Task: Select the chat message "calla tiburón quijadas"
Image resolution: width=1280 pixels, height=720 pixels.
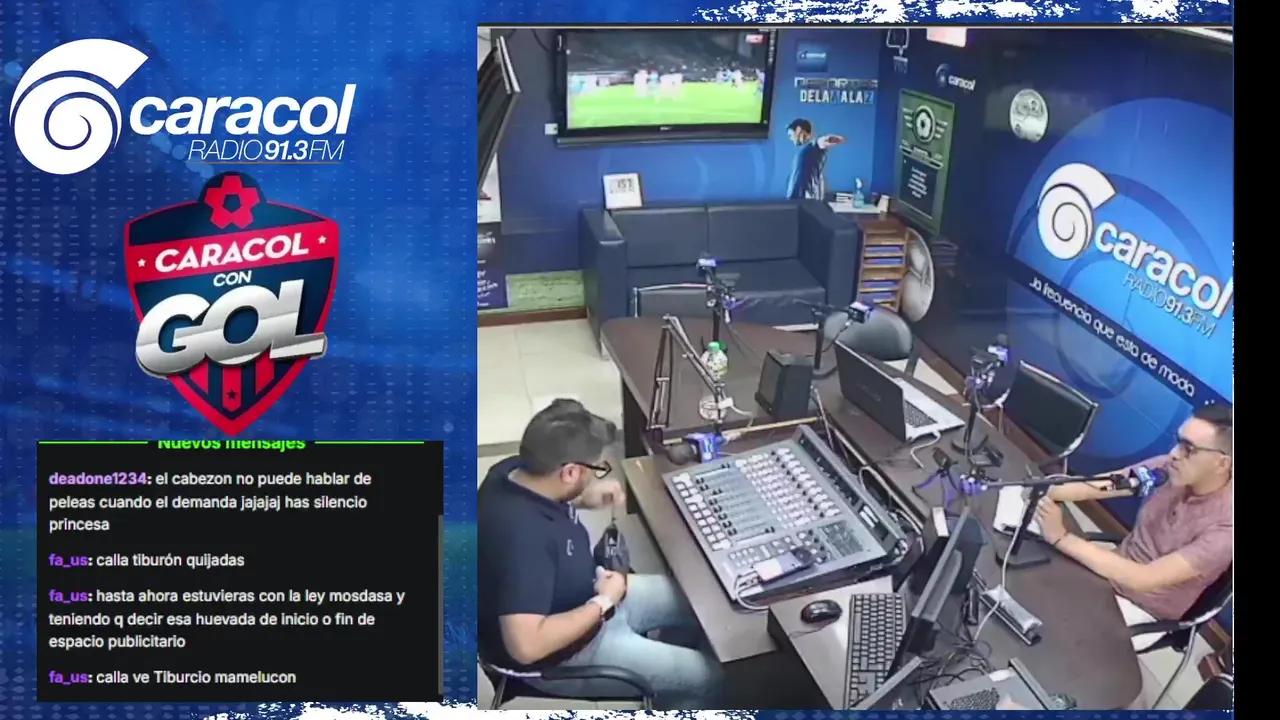Action: point(170,560)
